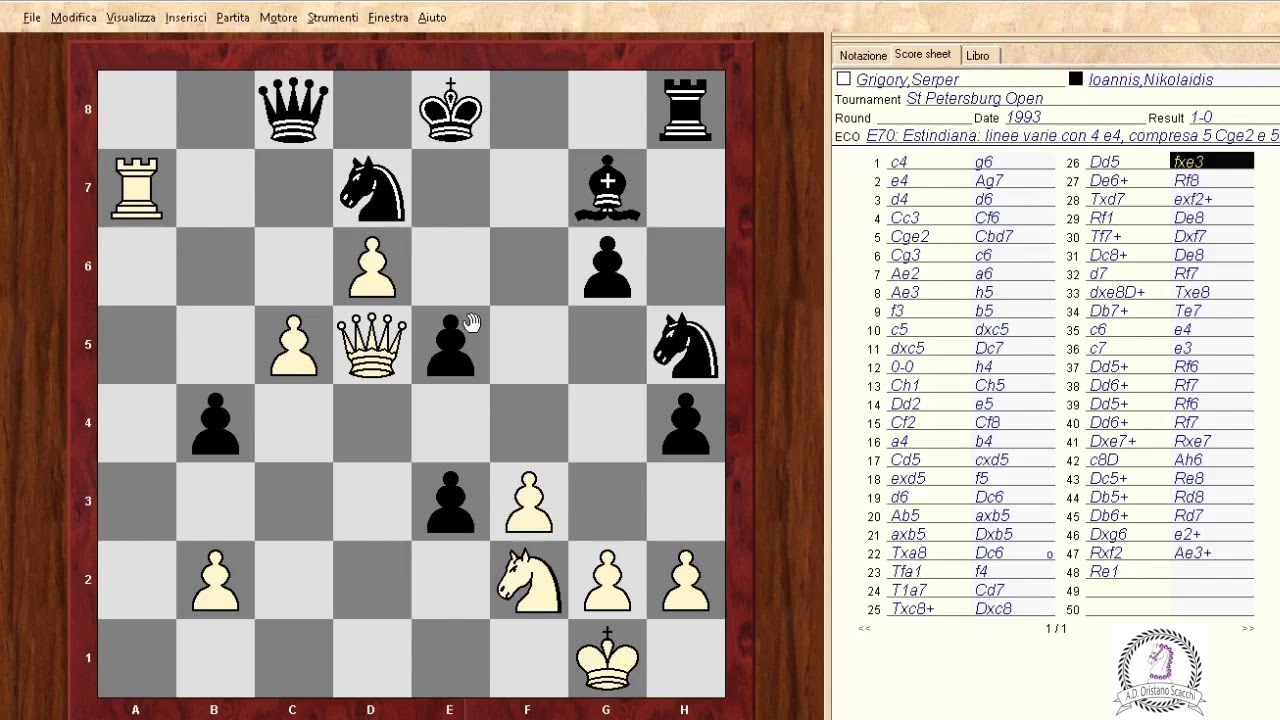Screen dimensions: 1280x720
Task: Select the white rook on a7
Action: tap(136, 188)
